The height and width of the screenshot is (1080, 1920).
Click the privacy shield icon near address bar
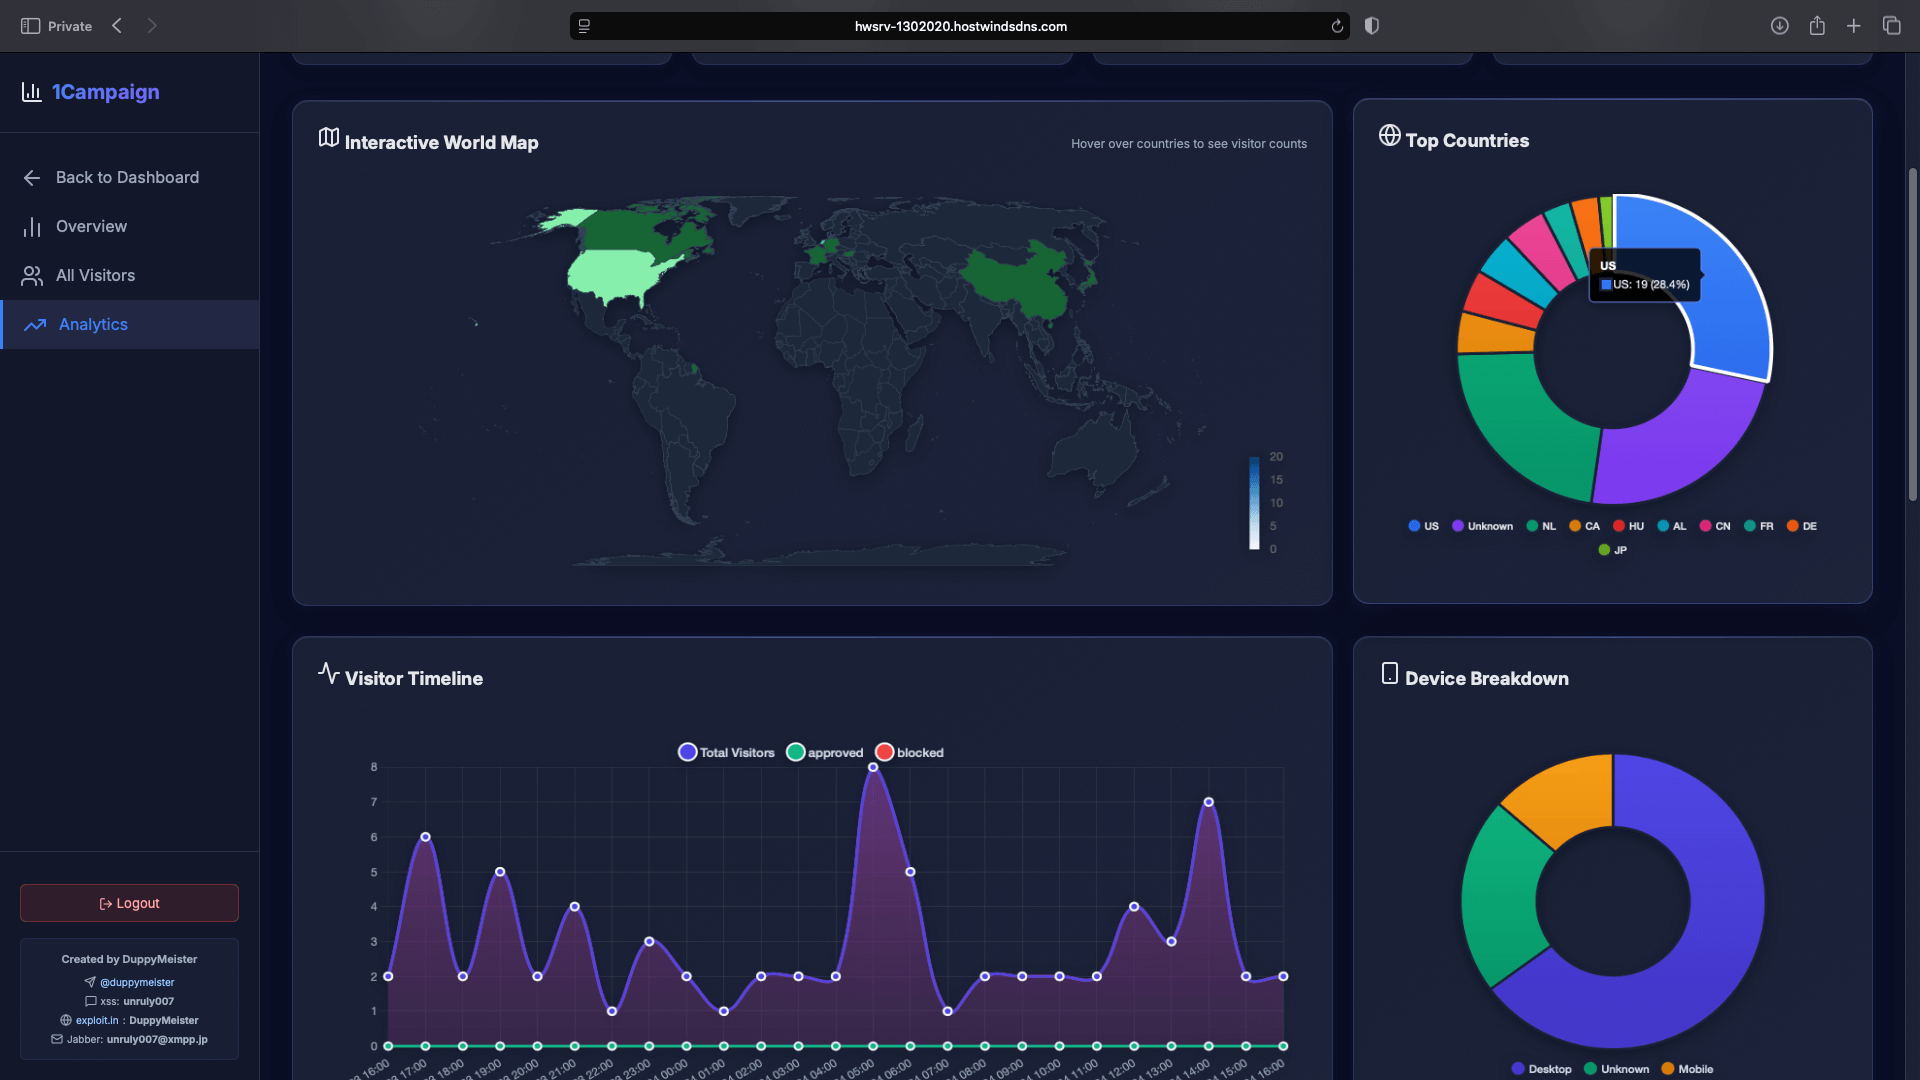coord(1372,26)
